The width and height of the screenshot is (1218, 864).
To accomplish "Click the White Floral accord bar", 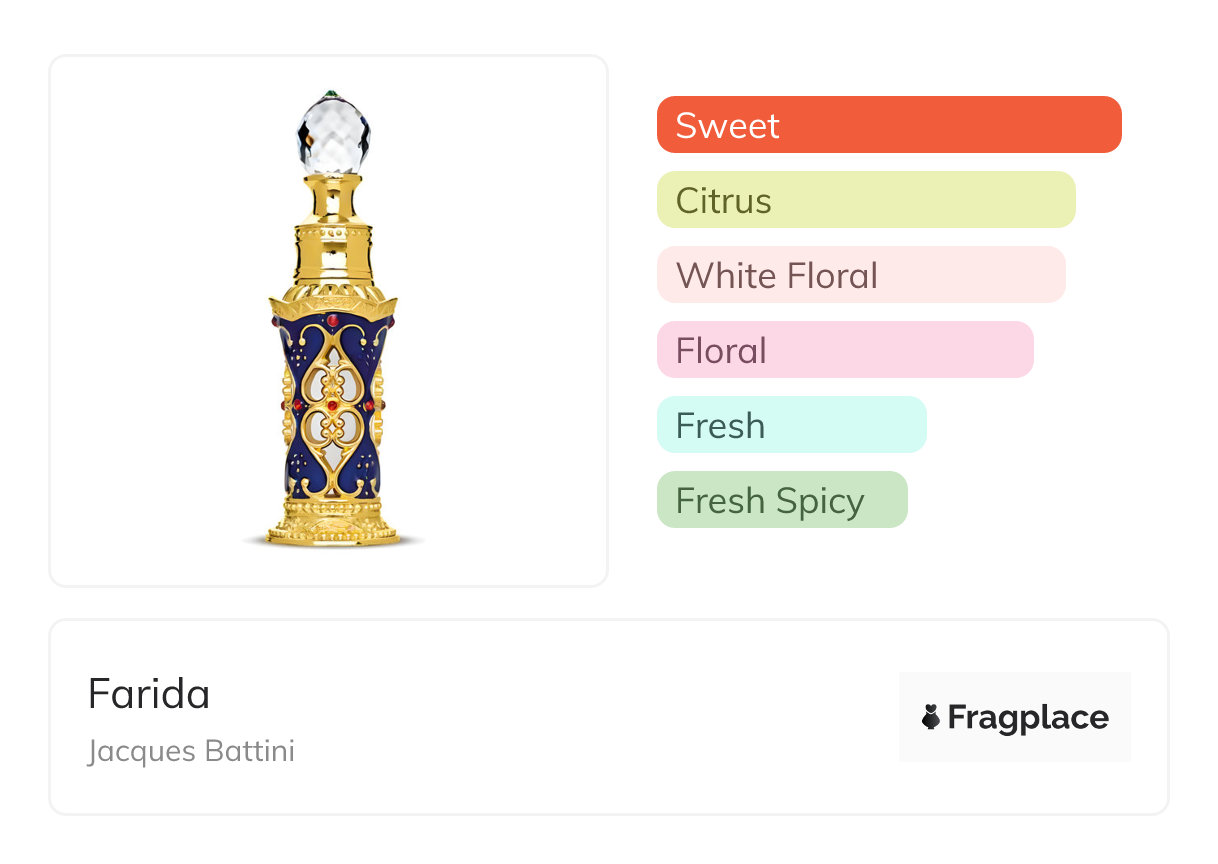I will tap(860, 275).
